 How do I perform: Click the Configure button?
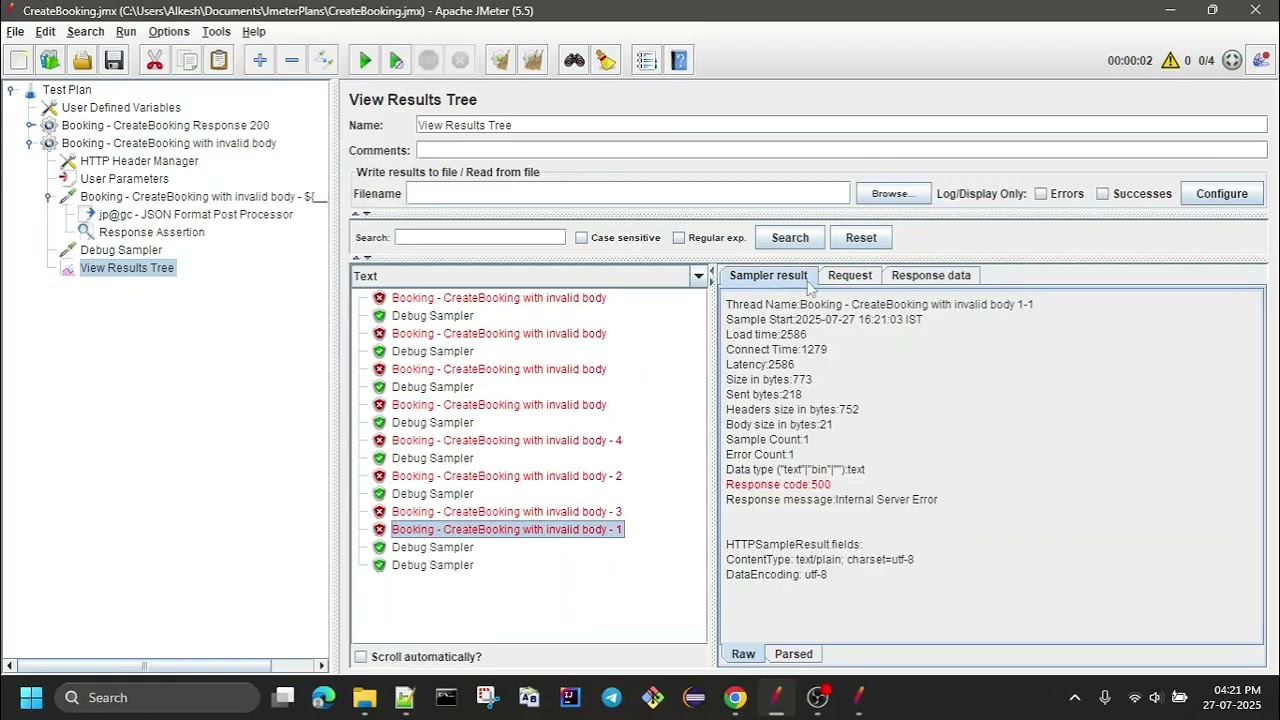pyautogui.click(x=1222, y=194)
